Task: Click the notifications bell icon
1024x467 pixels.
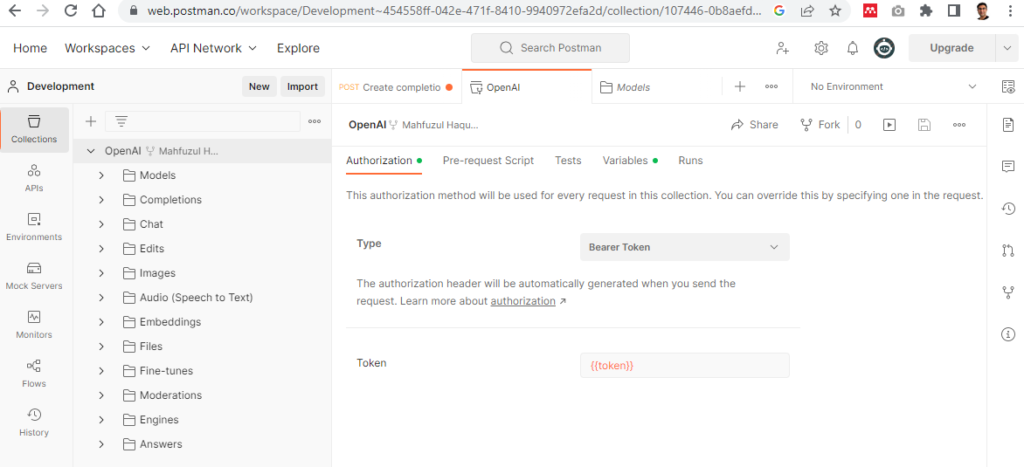Action: click(852, 48)
